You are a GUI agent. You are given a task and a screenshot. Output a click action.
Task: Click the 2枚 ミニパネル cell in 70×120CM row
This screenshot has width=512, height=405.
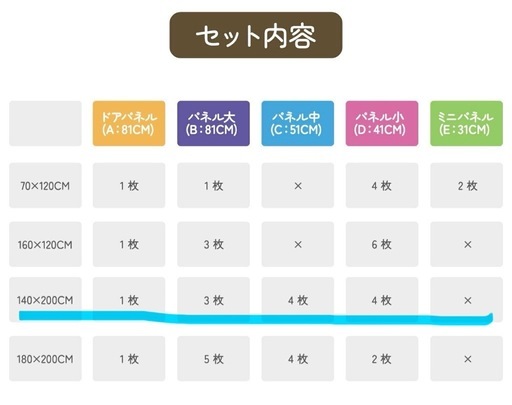click(466, 185)
